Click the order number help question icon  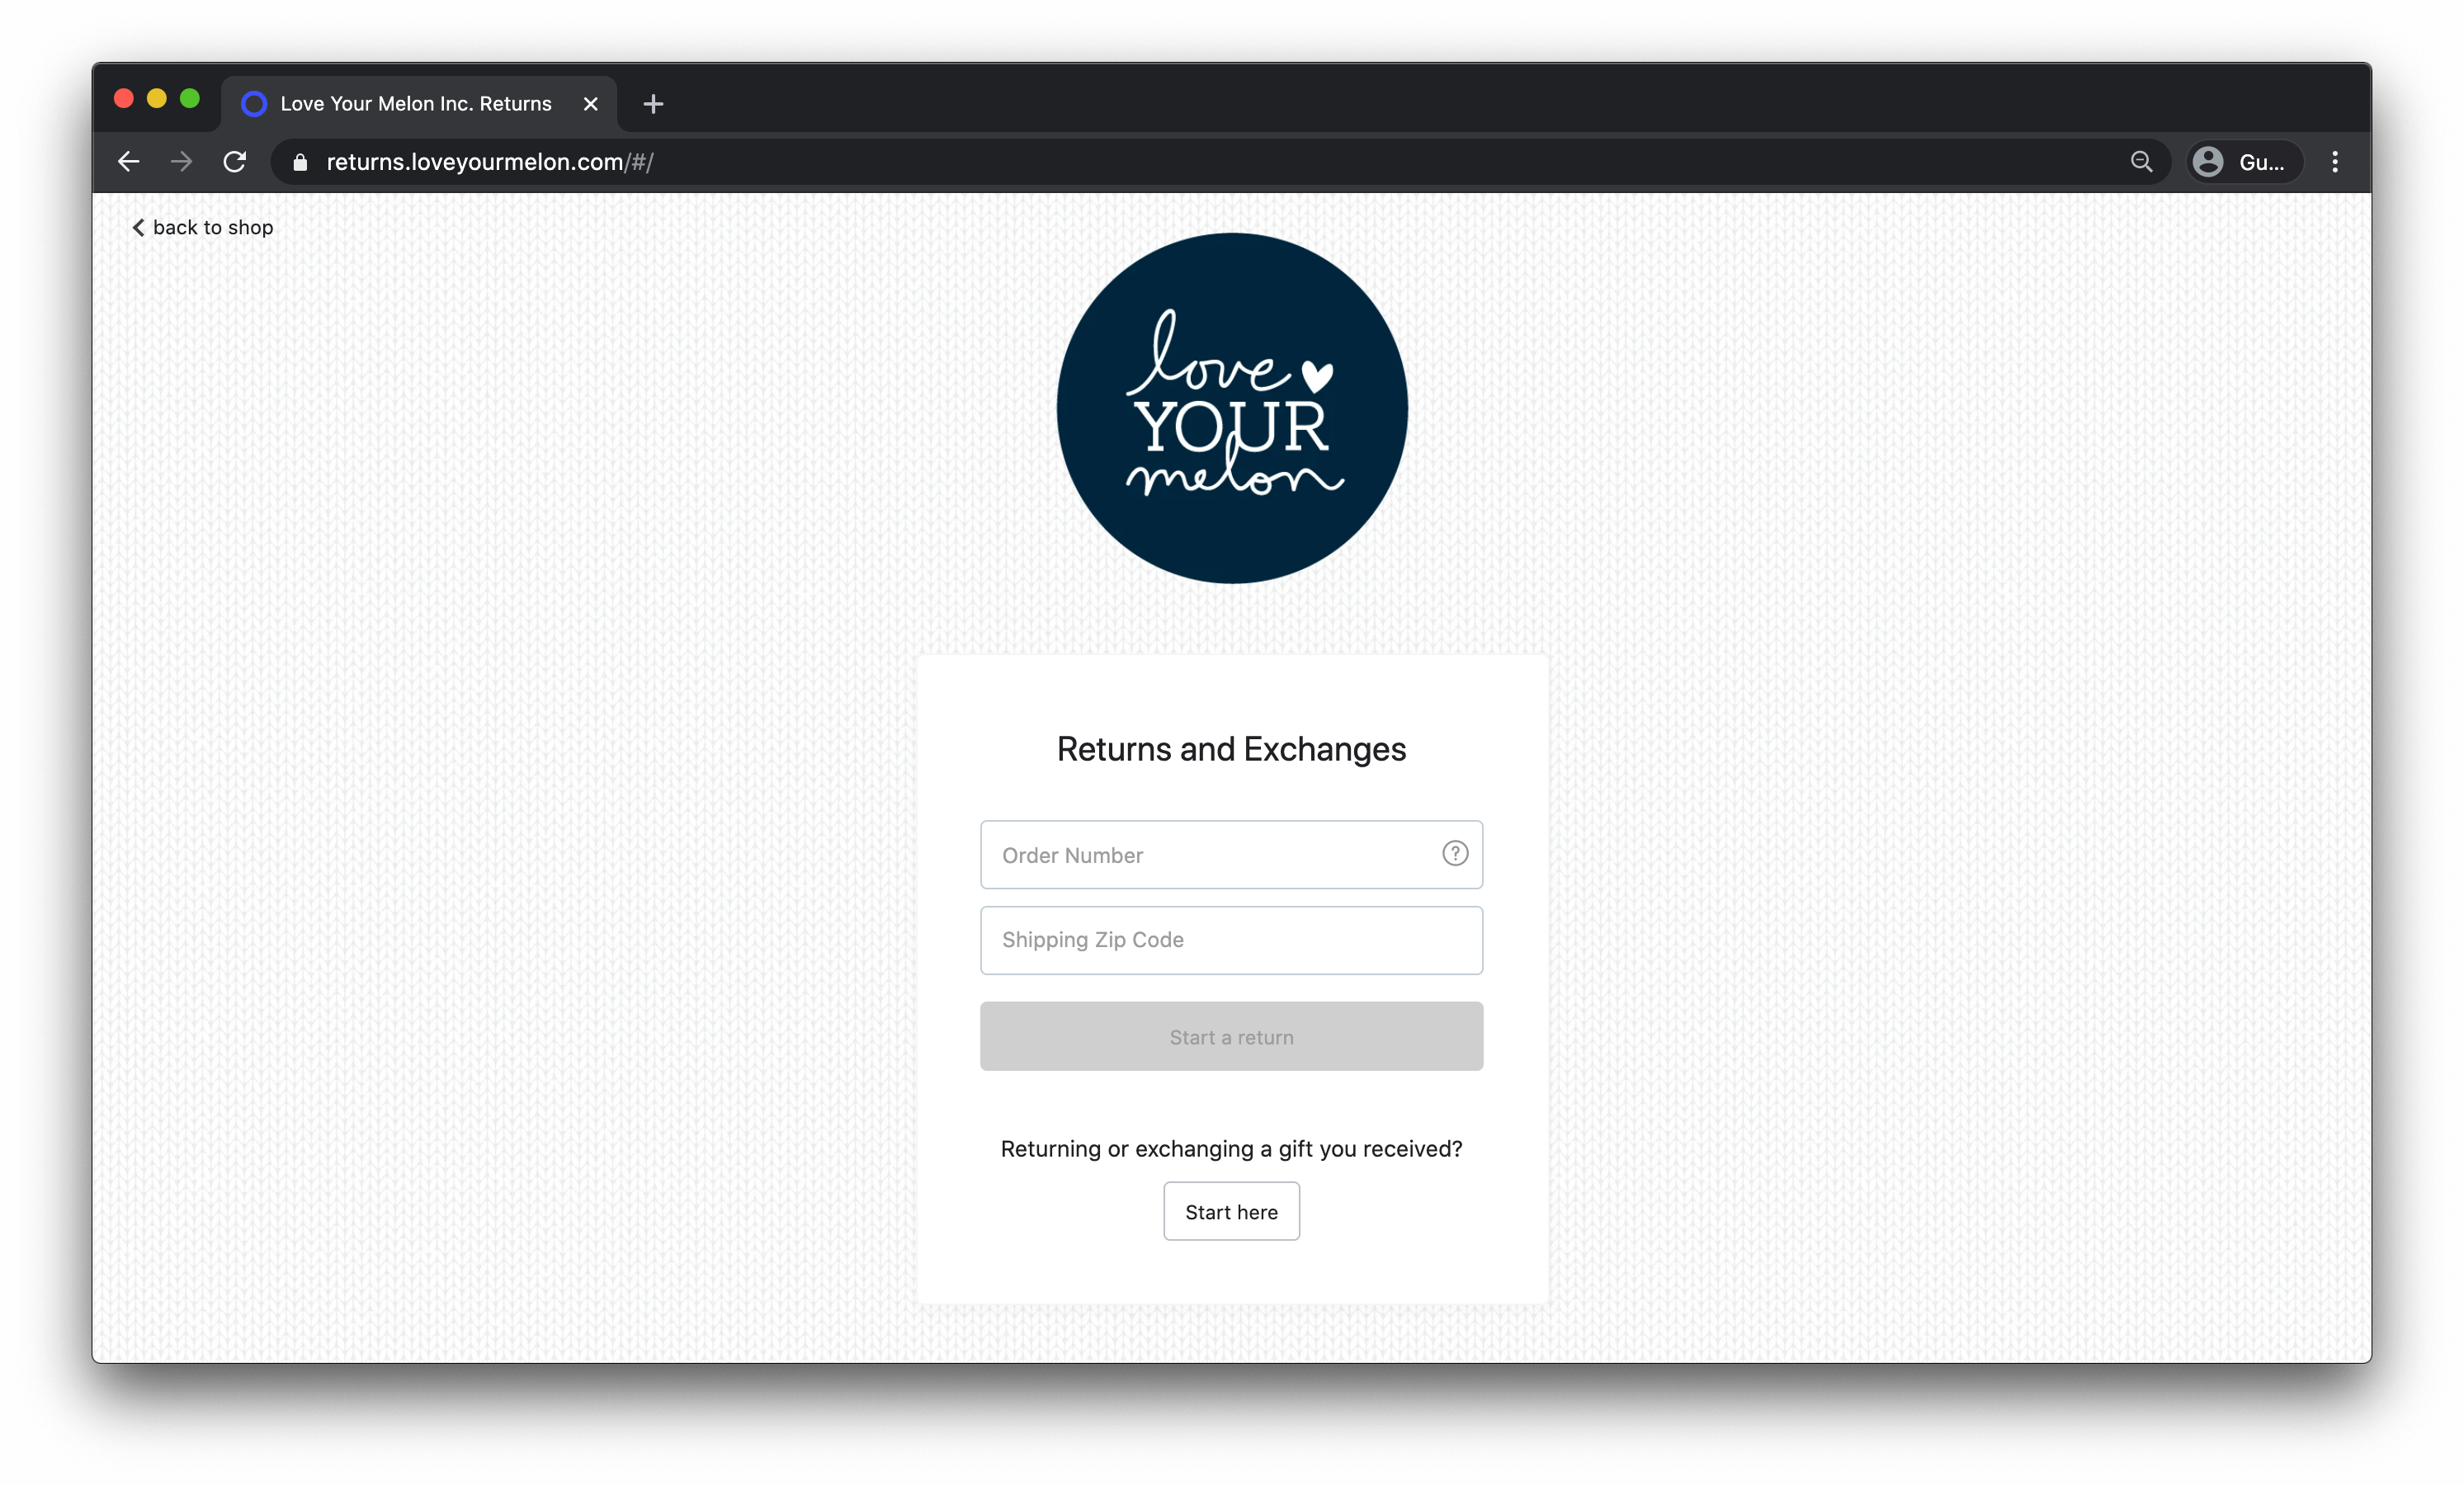point(1455,853)
